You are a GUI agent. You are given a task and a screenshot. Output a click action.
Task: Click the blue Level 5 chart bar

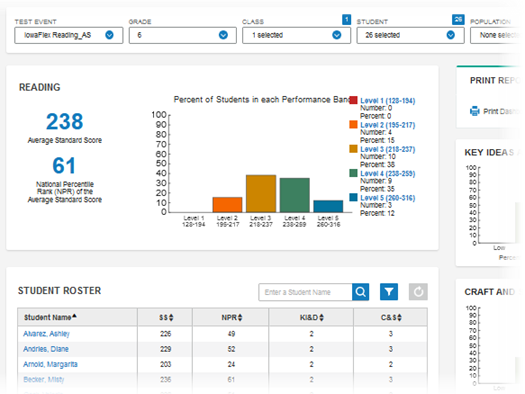click(x=328, y=206)
